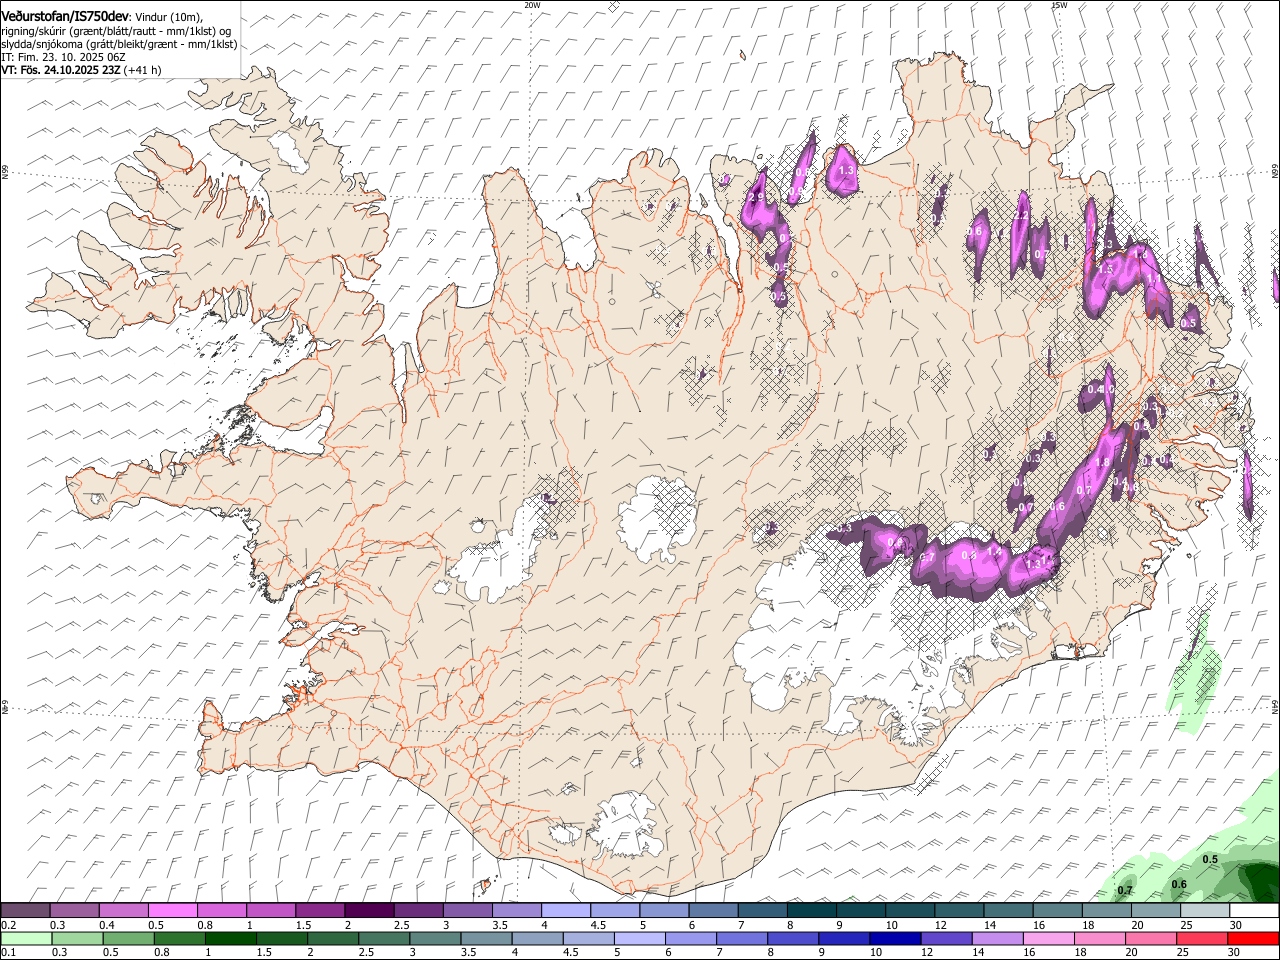The height and width of the screenshot is (960, 1280).
Task: Select the darkest purple 2 swatch in upper legend row
Action: [x=369, y=911]
